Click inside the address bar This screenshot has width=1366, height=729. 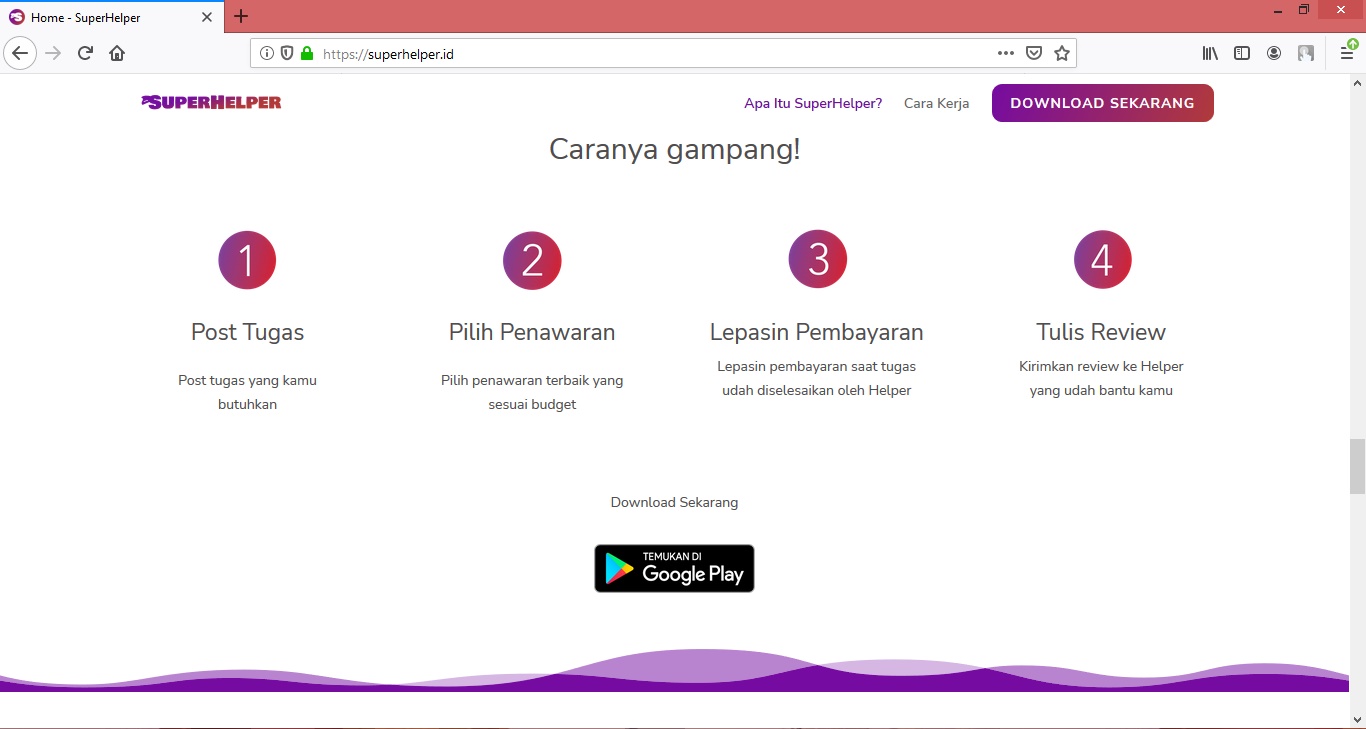pos(600,53)
